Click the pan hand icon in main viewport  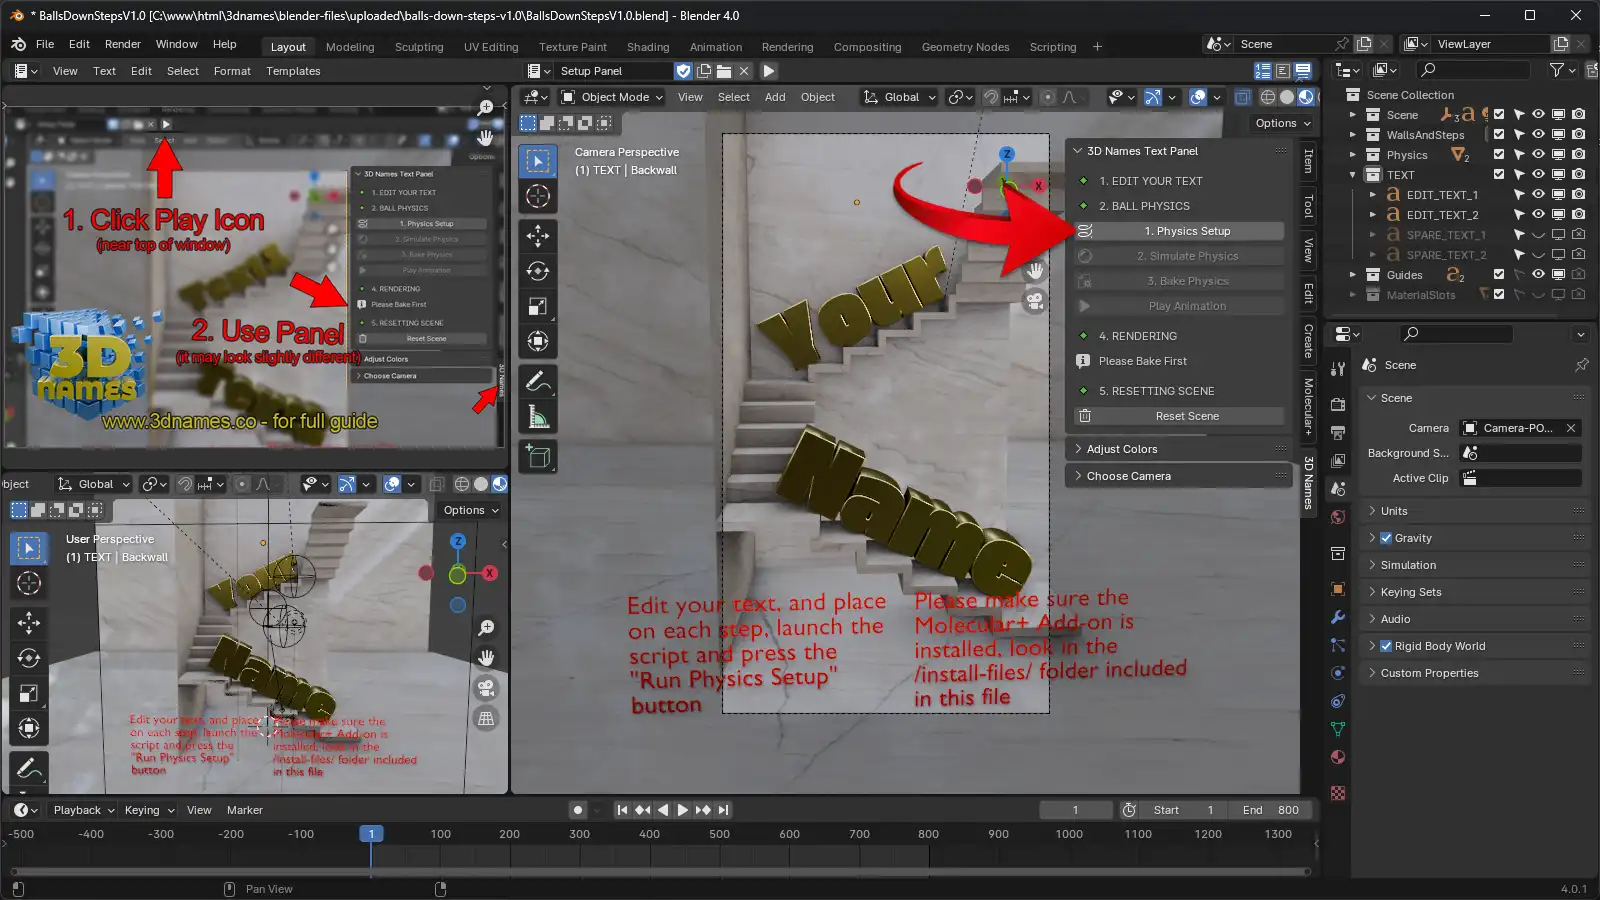coord(1035,270)
